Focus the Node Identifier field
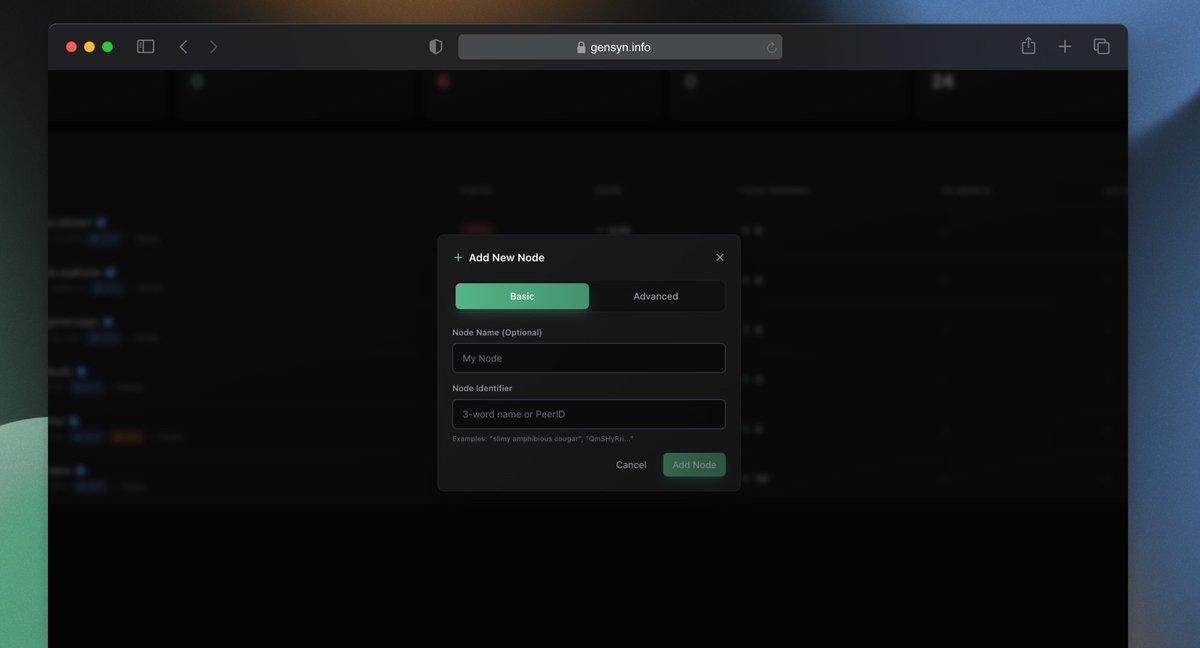 [x=589, y=414]
